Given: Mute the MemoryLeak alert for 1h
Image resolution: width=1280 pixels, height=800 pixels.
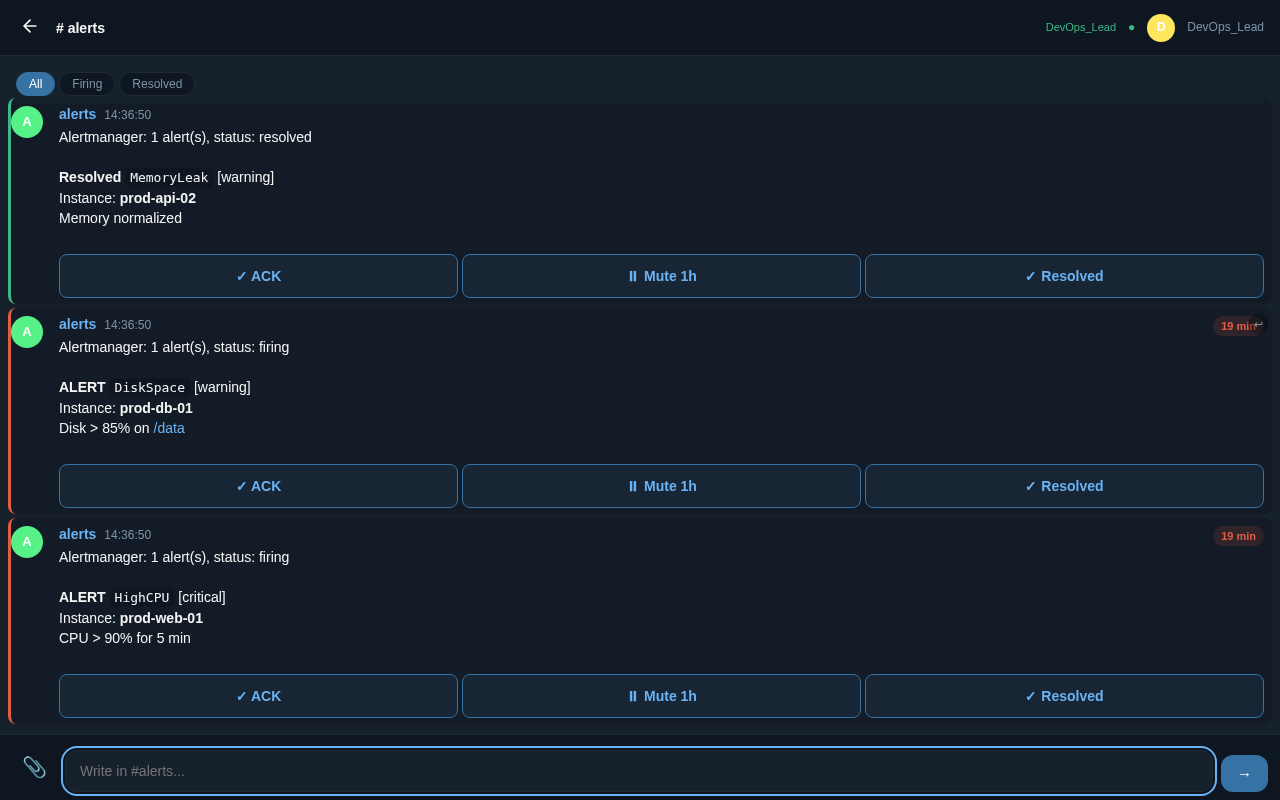Looking at the screenshot, I should (661, 276).
